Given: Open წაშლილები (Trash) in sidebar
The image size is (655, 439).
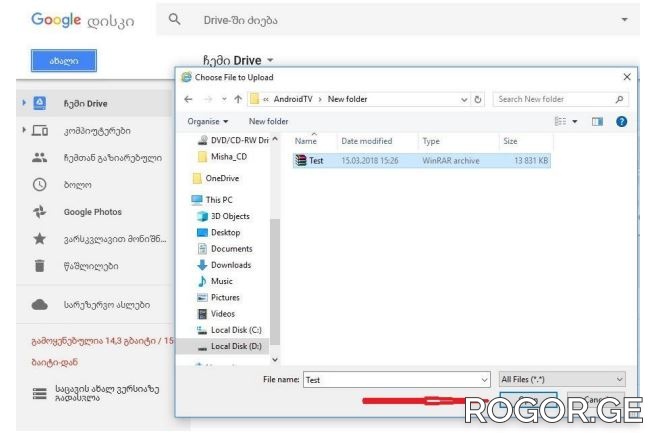Looking at the screenshot, I should point(91,266).
